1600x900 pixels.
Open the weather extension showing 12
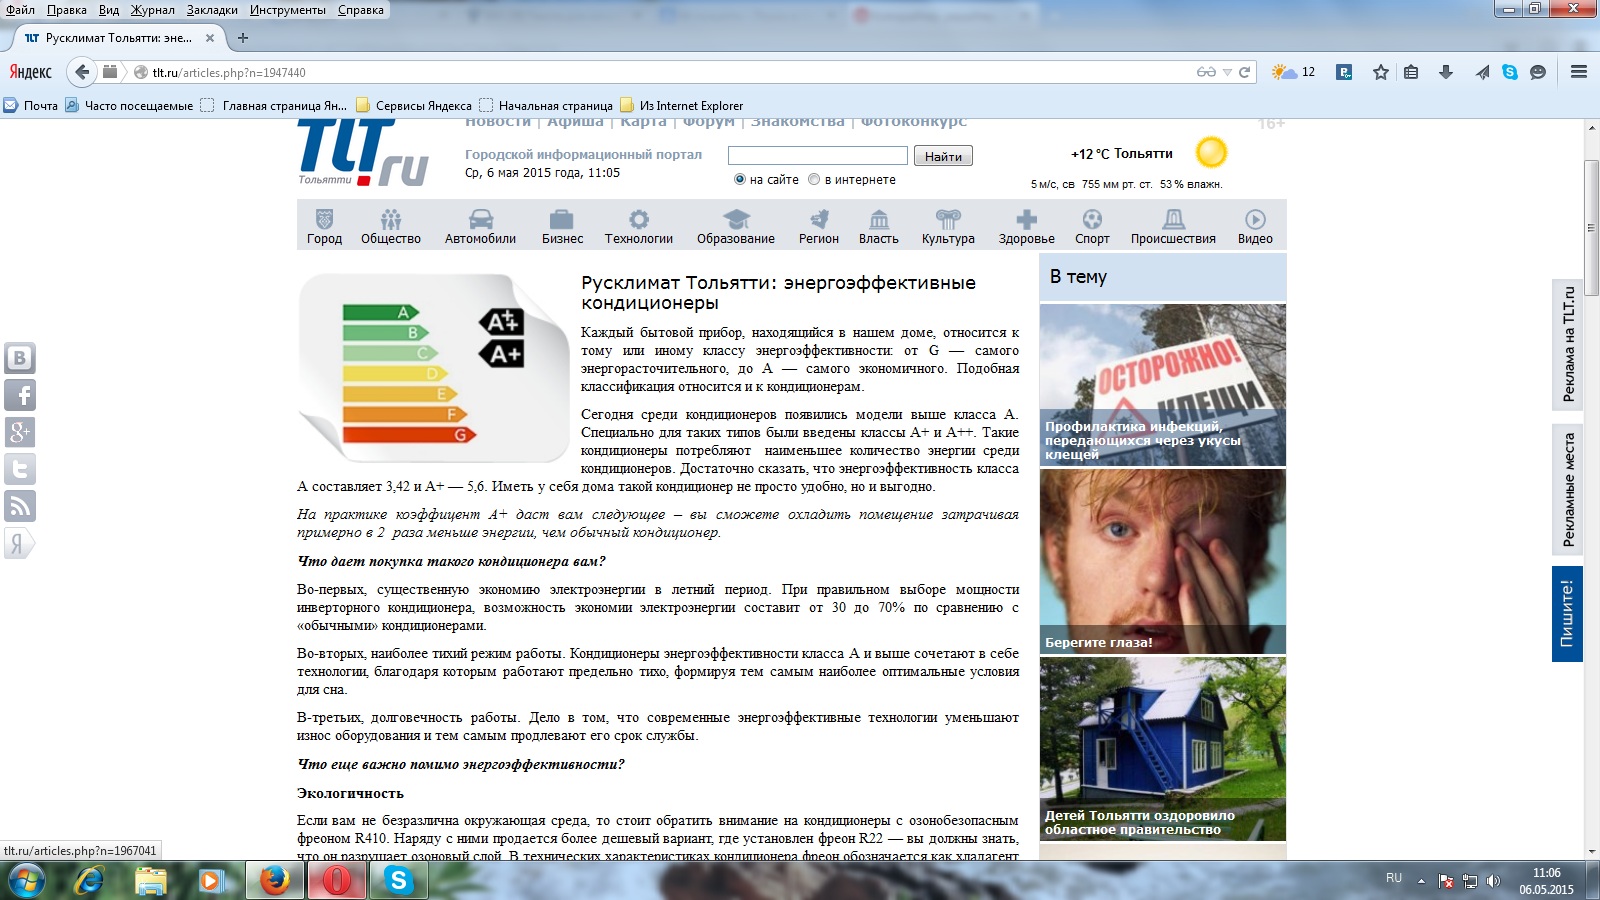click(1293, 72)
